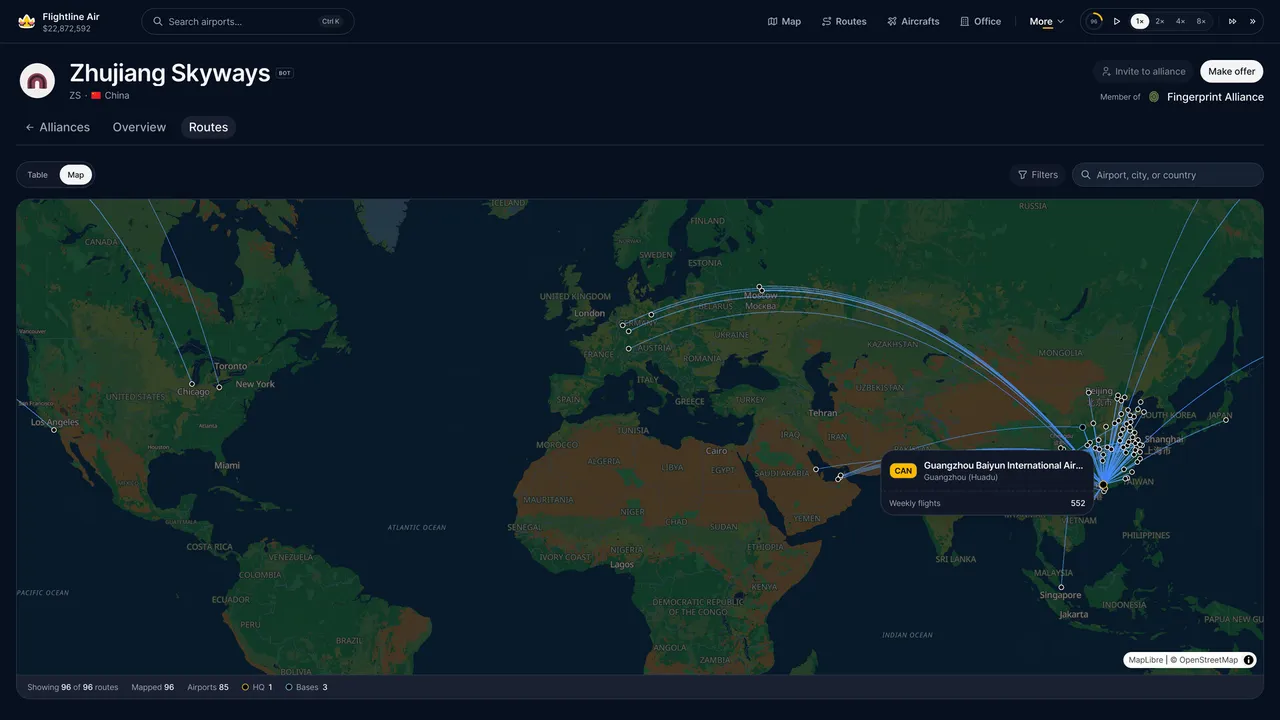
Task: Click the Chicago airport marker
Action: click(x=192, y=384)
